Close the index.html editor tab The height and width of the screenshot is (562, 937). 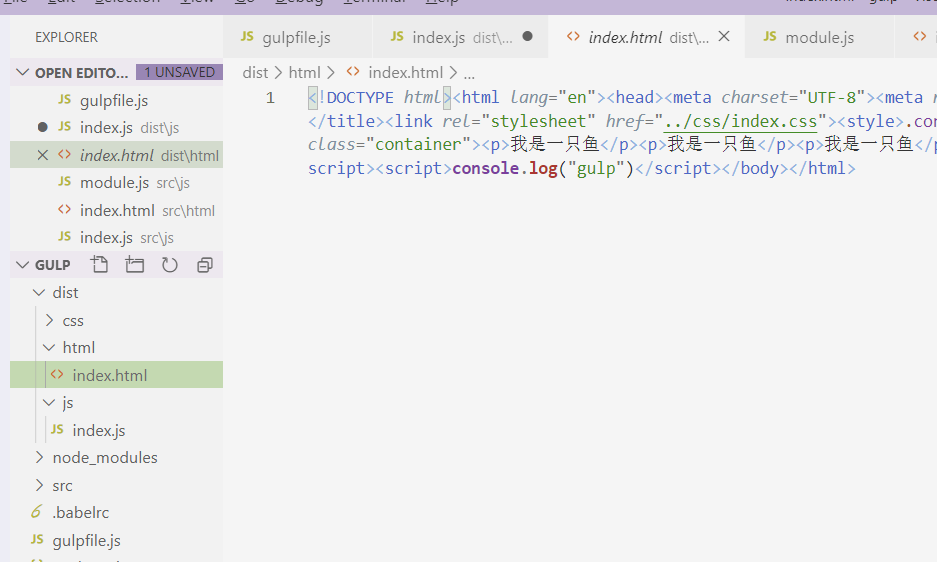(724, 36)
